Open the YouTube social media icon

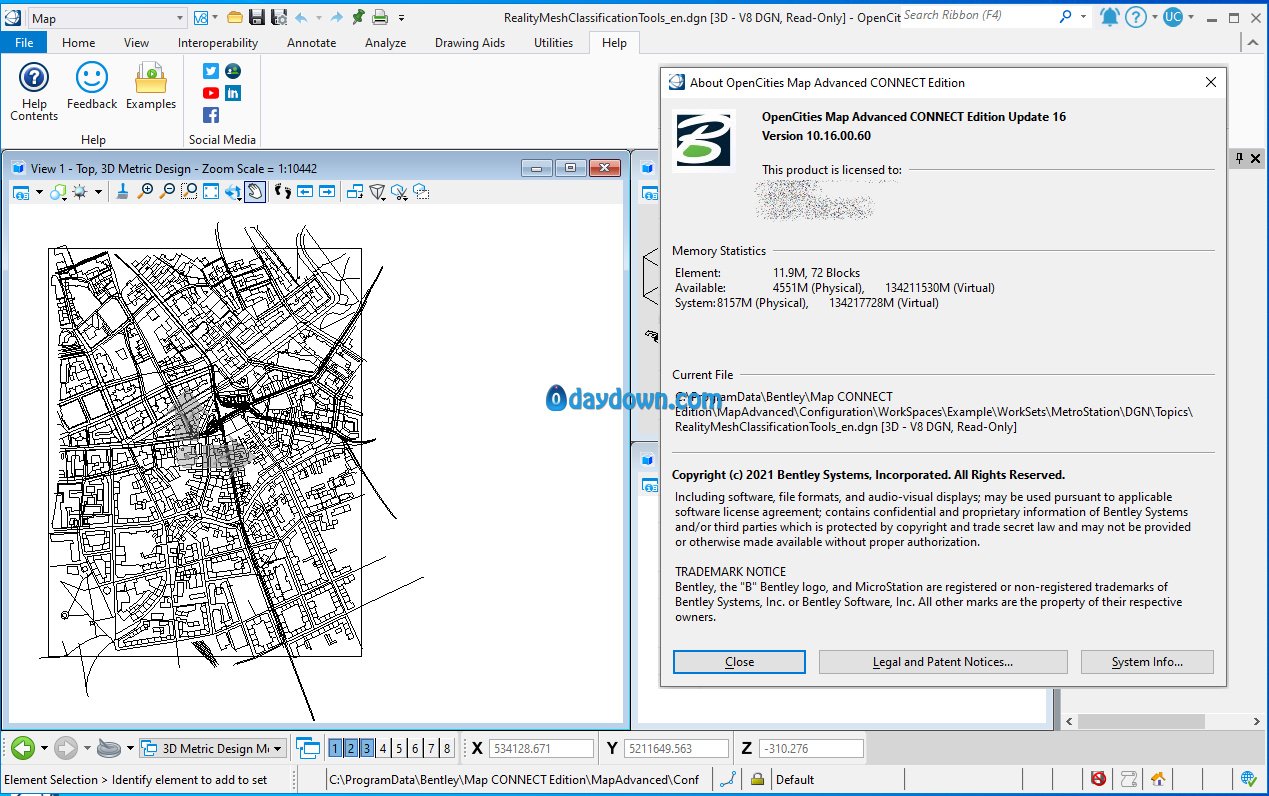pyautogui.click(x=210, y=93)
